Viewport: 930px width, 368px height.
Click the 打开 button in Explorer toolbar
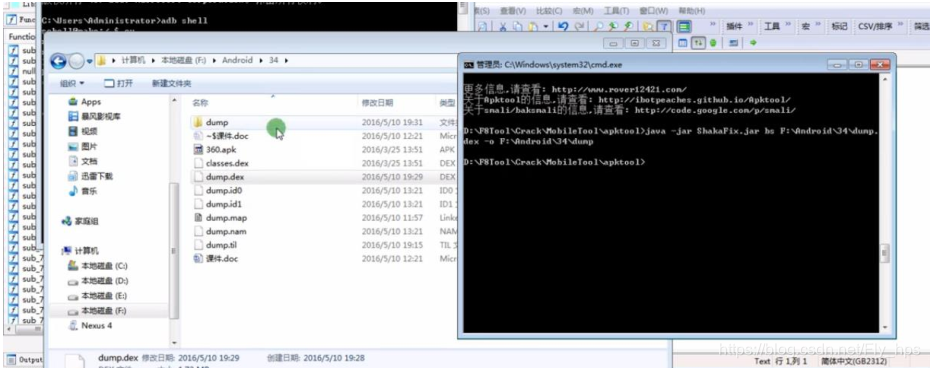pos(119,84)
